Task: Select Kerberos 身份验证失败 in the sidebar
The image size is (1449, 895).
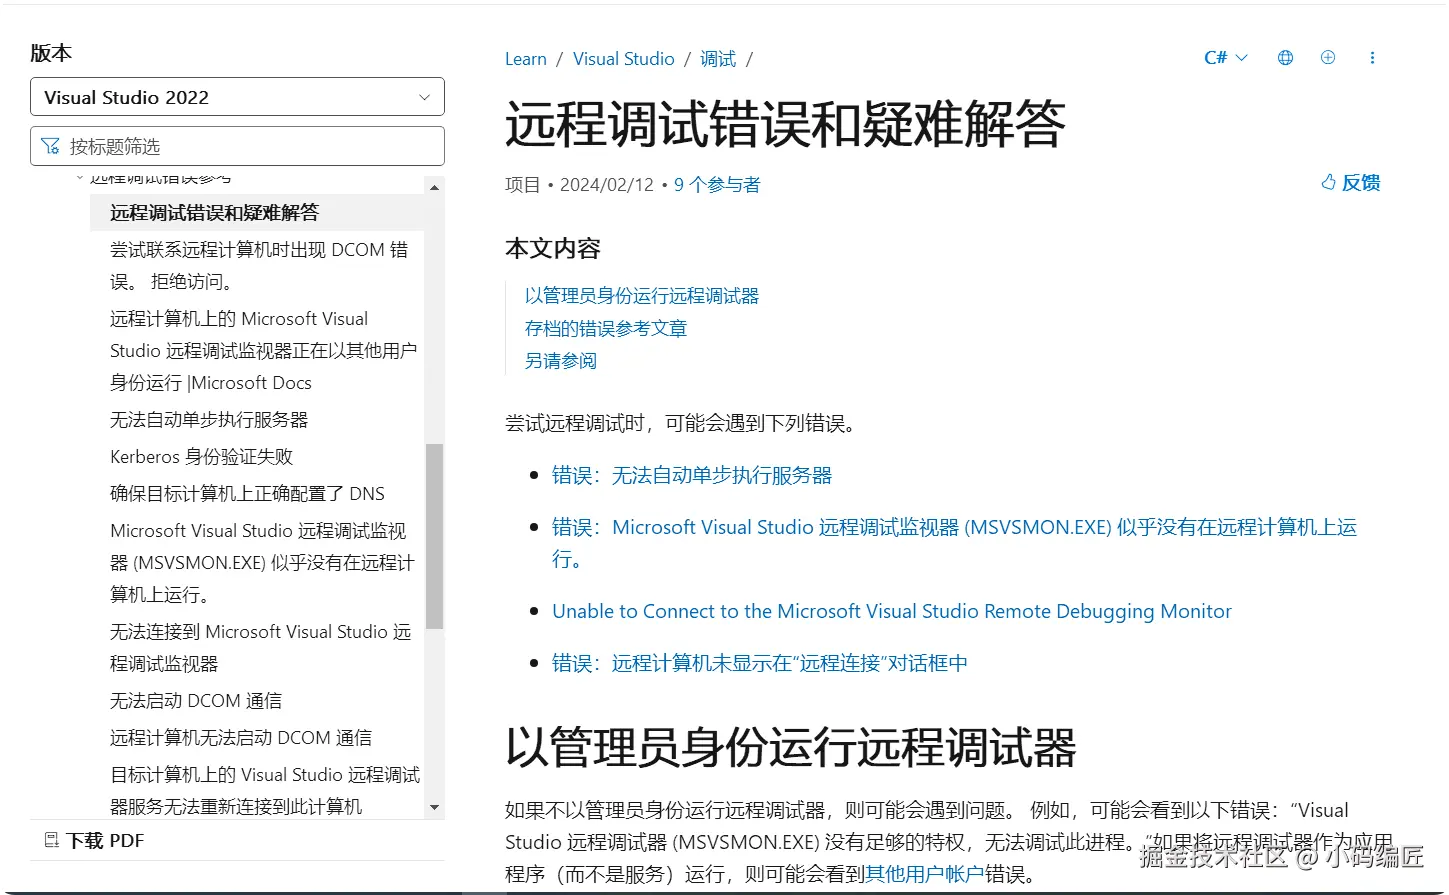Action: 201,457
